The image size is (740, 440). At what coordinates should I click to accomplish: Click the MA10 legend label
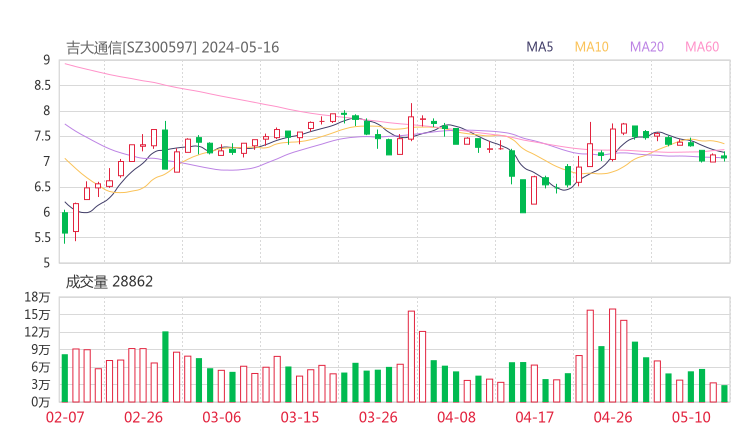point(591,47)
